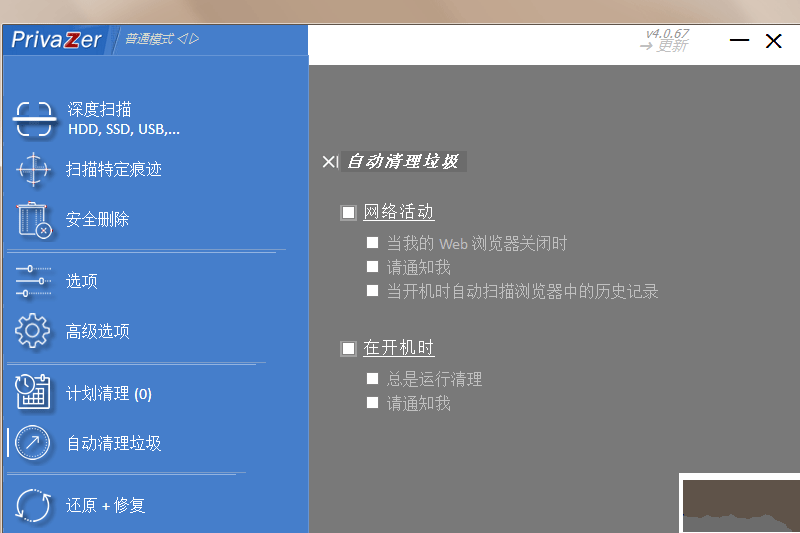Click the HDD, SSD, USB,... subtitle text

[x=124, y=130]
